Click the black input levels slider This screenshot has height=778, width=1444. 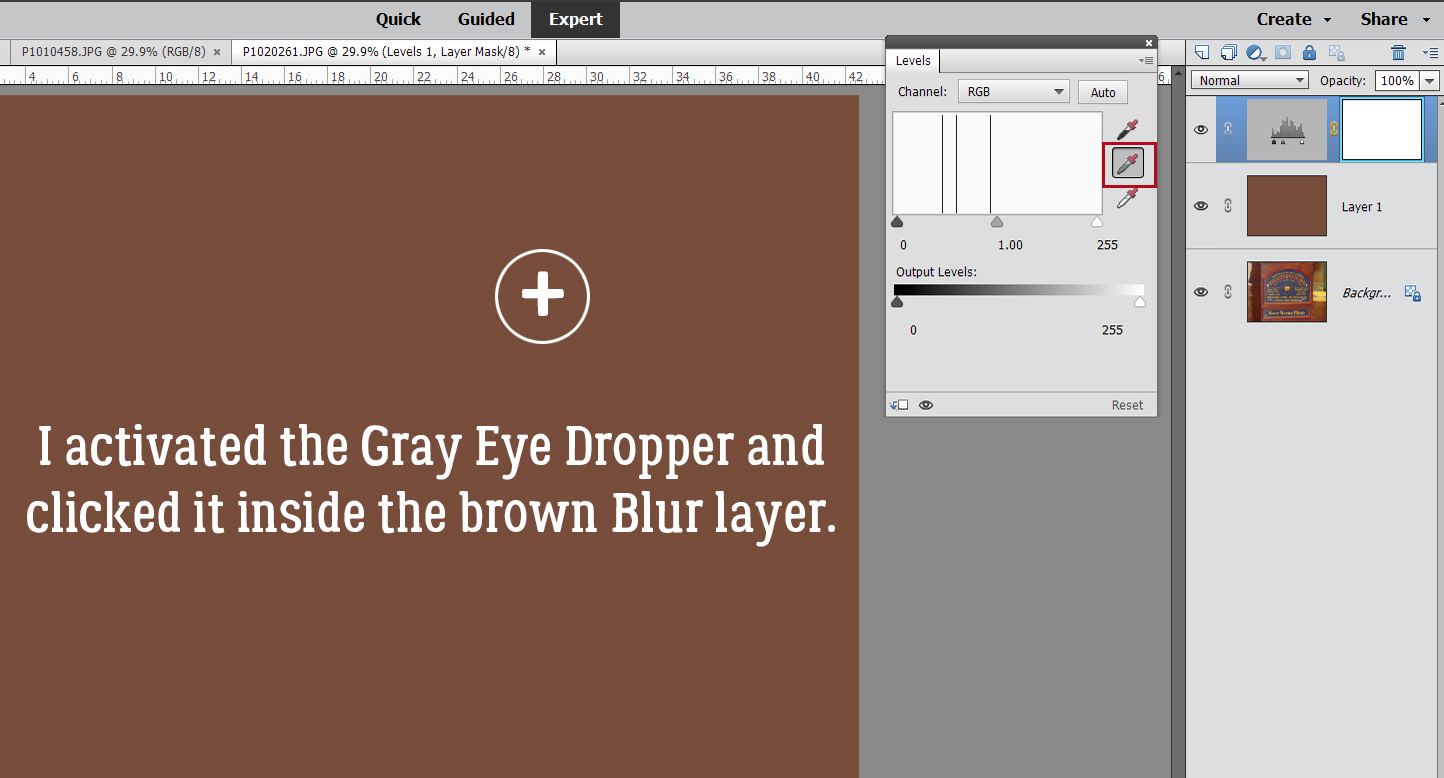point(897,221)
